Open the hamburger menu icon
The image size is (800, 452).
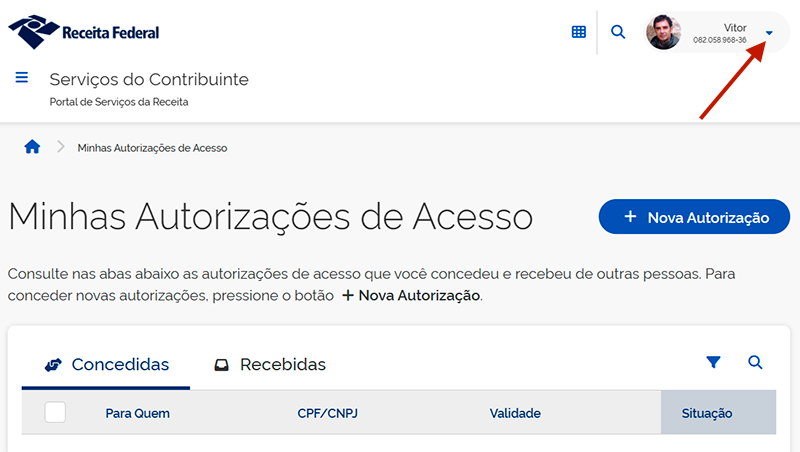tap(22, 78)
